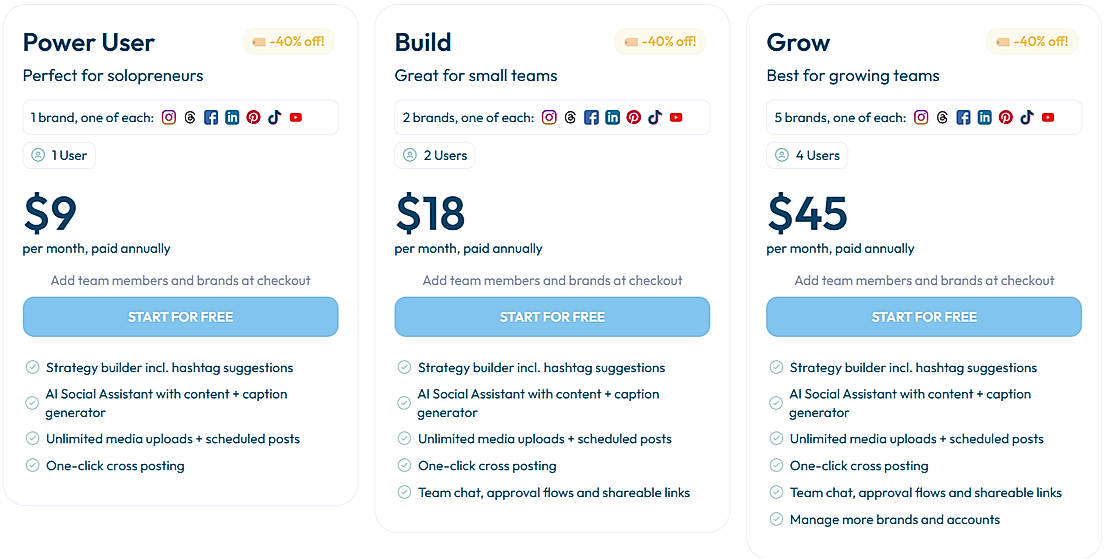
Task: Click Pinterest icon in Build plan
Action: 633,117
